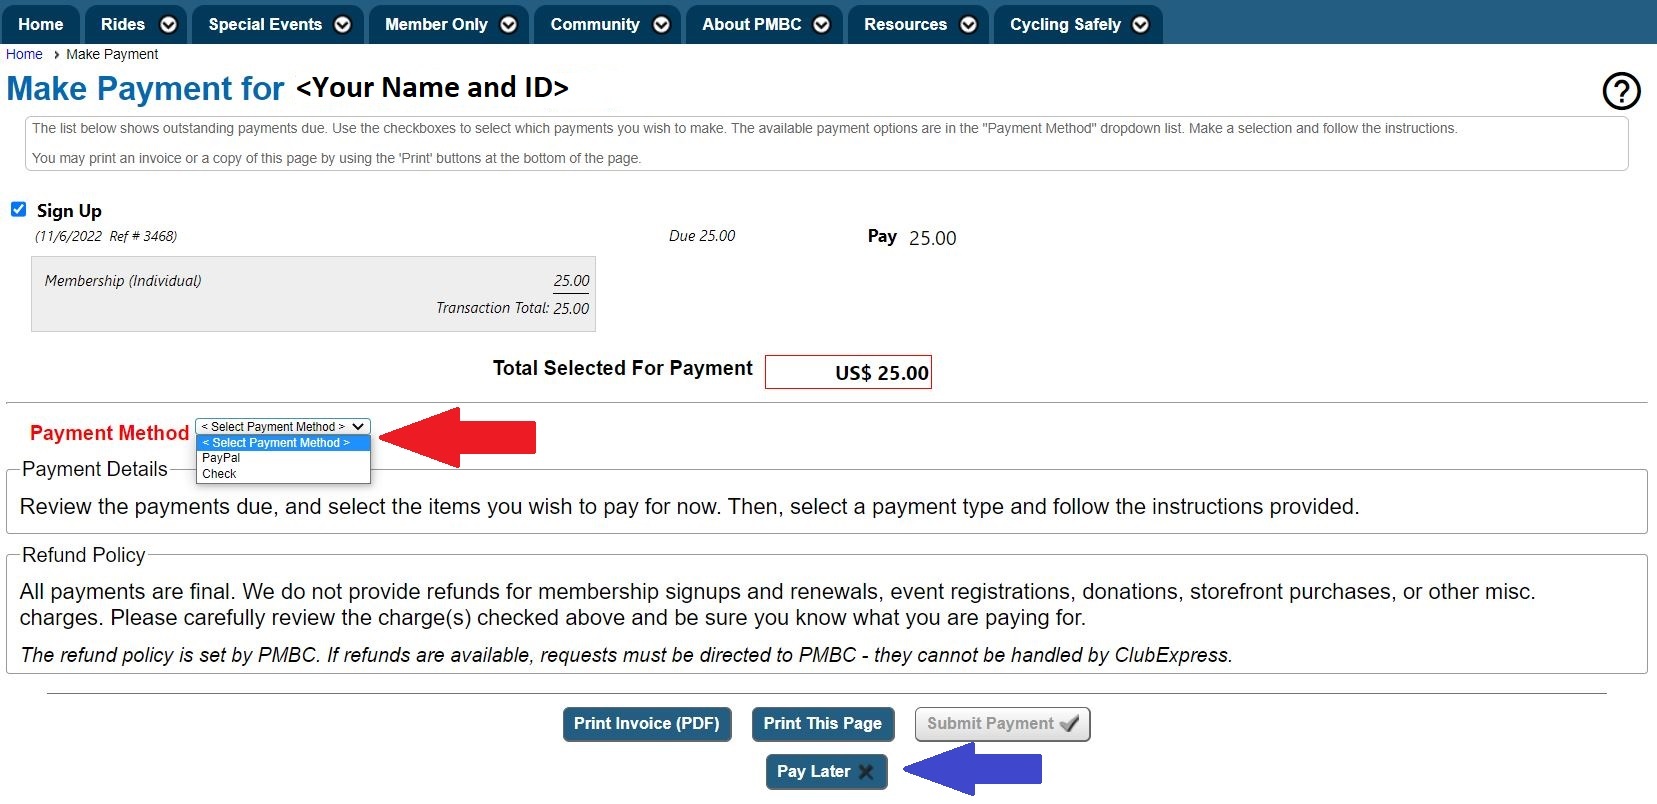
Task: Click the Pay amount field showing 25.00
Action: [x=931, y=238]
